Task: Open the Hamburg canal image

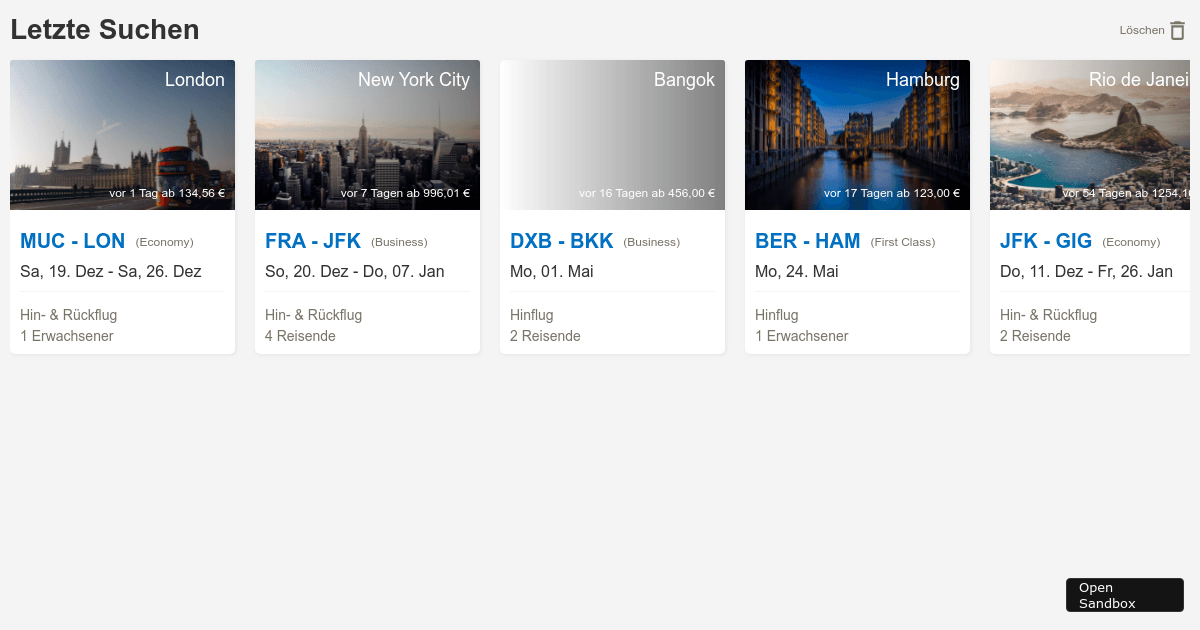Action: tap(857, 135)
